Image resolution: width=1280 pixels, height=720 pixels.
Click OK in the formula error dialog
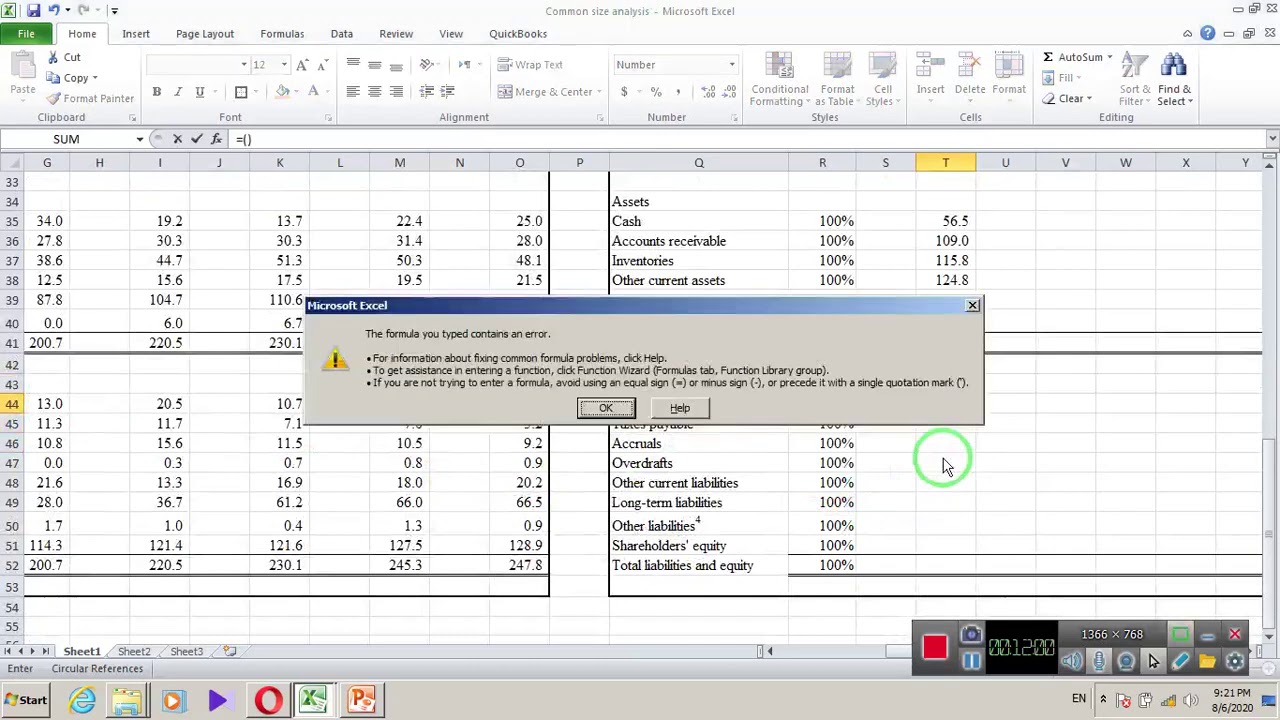(606, 408)
